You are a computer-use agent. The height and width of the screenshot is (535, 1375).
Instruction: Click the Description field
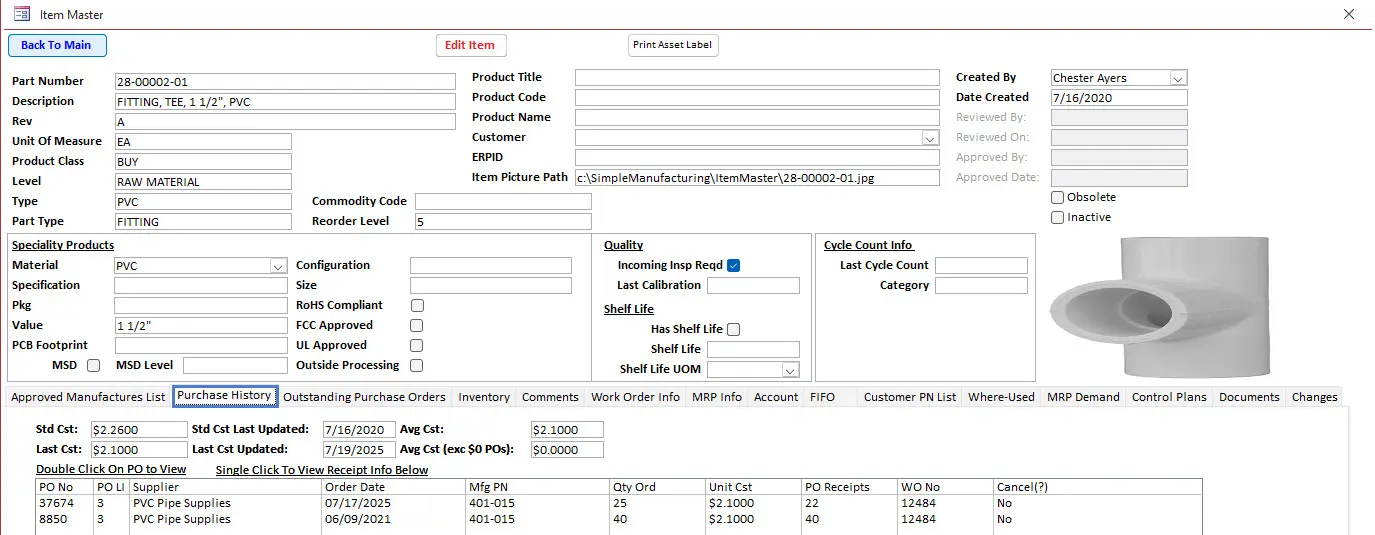pos(285,102)
